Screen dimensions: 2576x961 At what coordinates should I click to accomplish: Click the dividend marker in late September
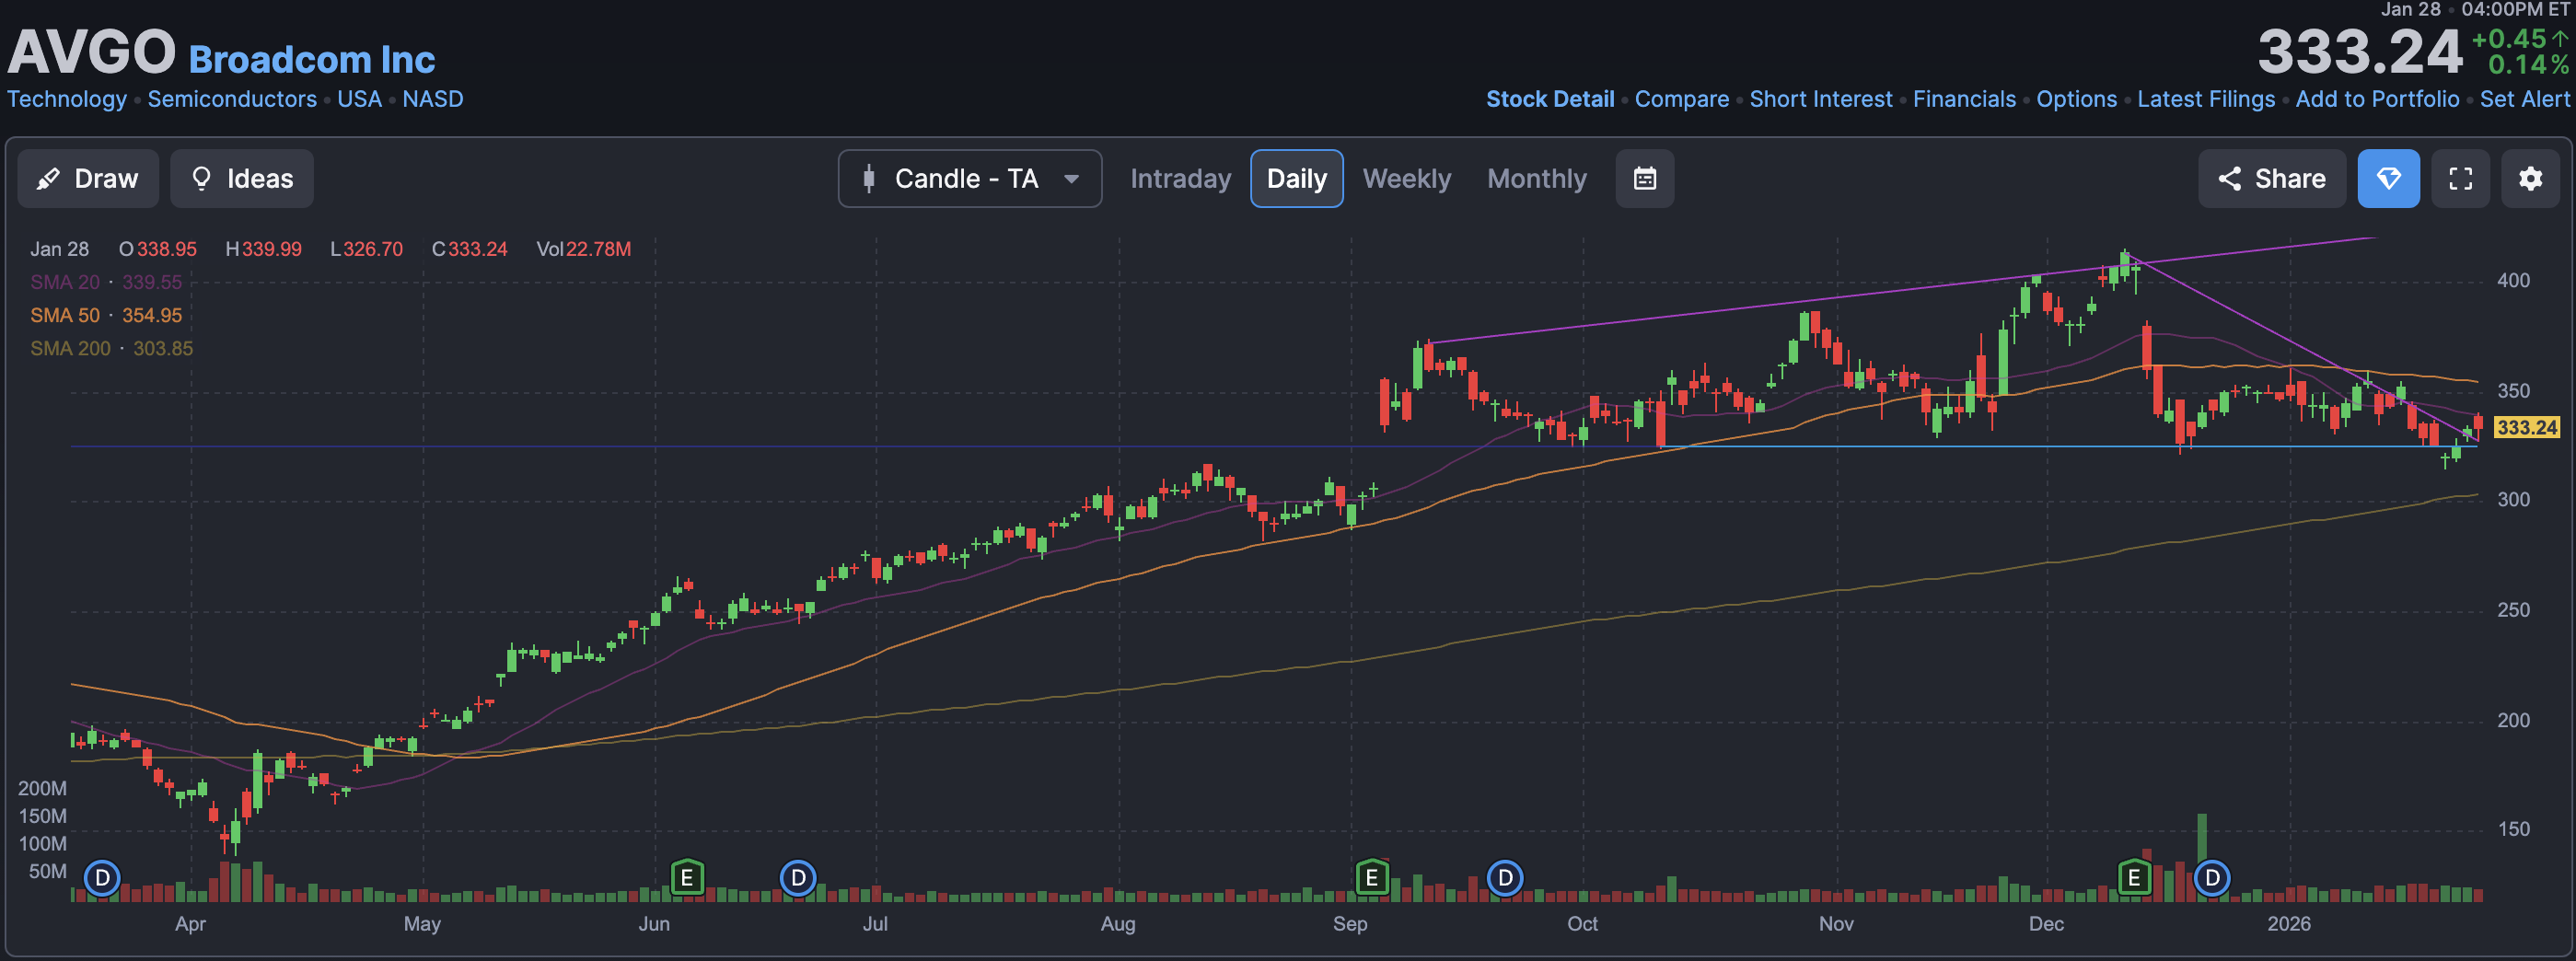(1505, 879)
